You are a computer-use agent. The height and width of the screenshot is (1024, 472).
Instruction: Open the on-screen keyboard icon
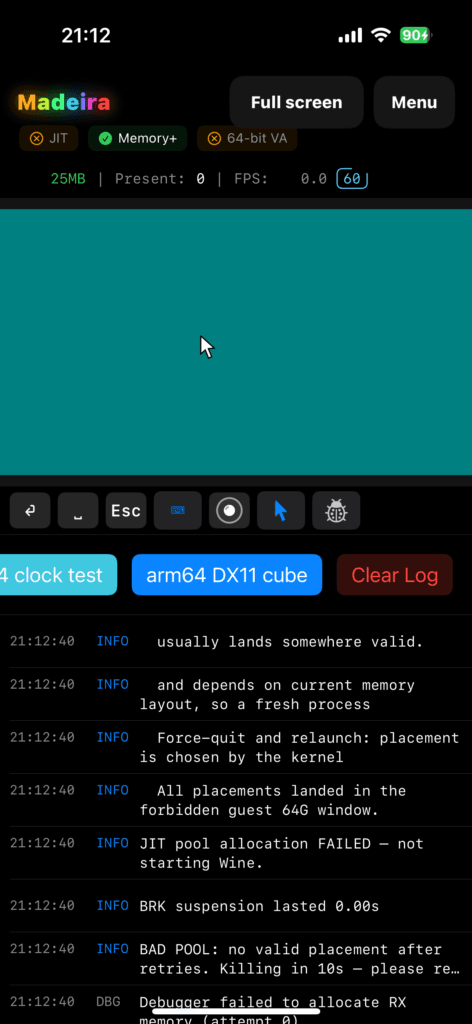pyautogui.click(x=178, y=510)
